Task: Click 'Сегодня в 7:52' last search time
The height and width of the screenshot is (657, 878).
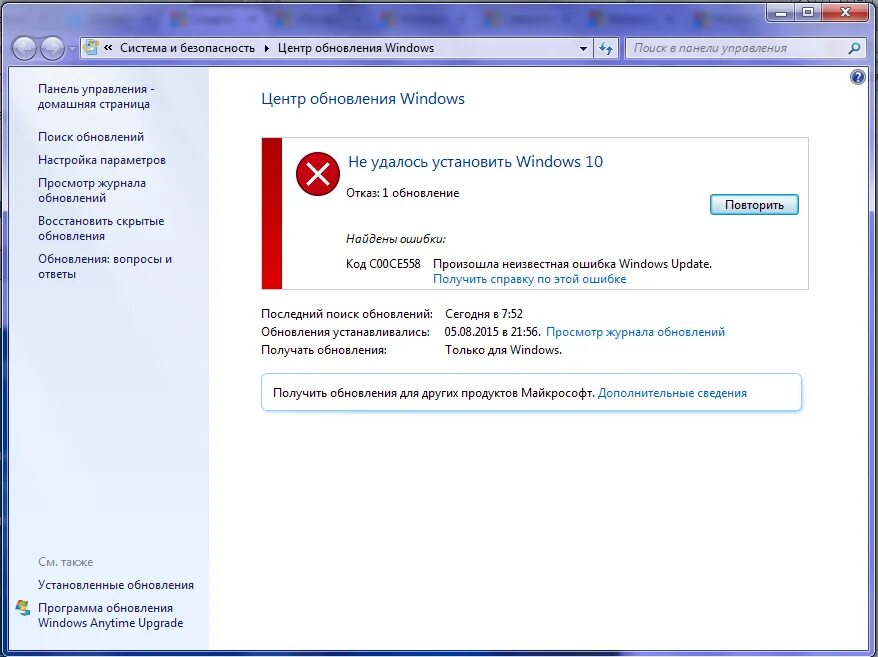Action: point(484,314)
